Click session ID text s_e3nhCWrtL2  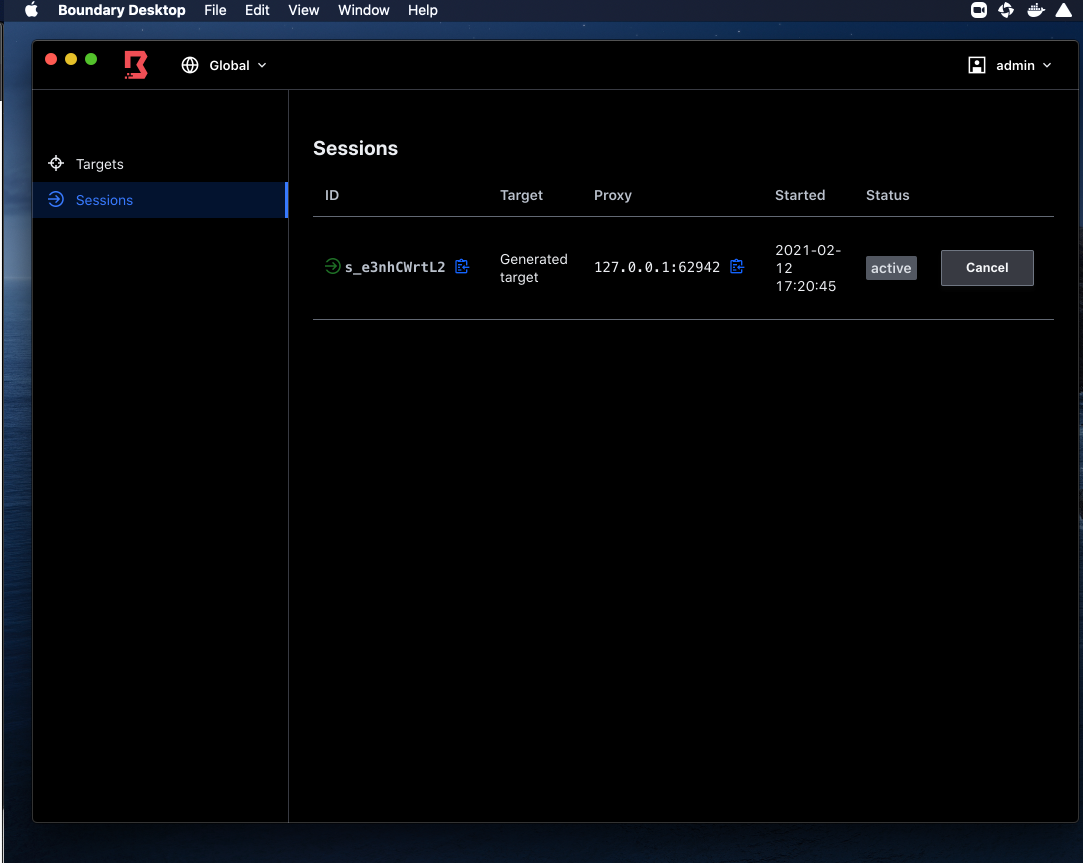395,267
